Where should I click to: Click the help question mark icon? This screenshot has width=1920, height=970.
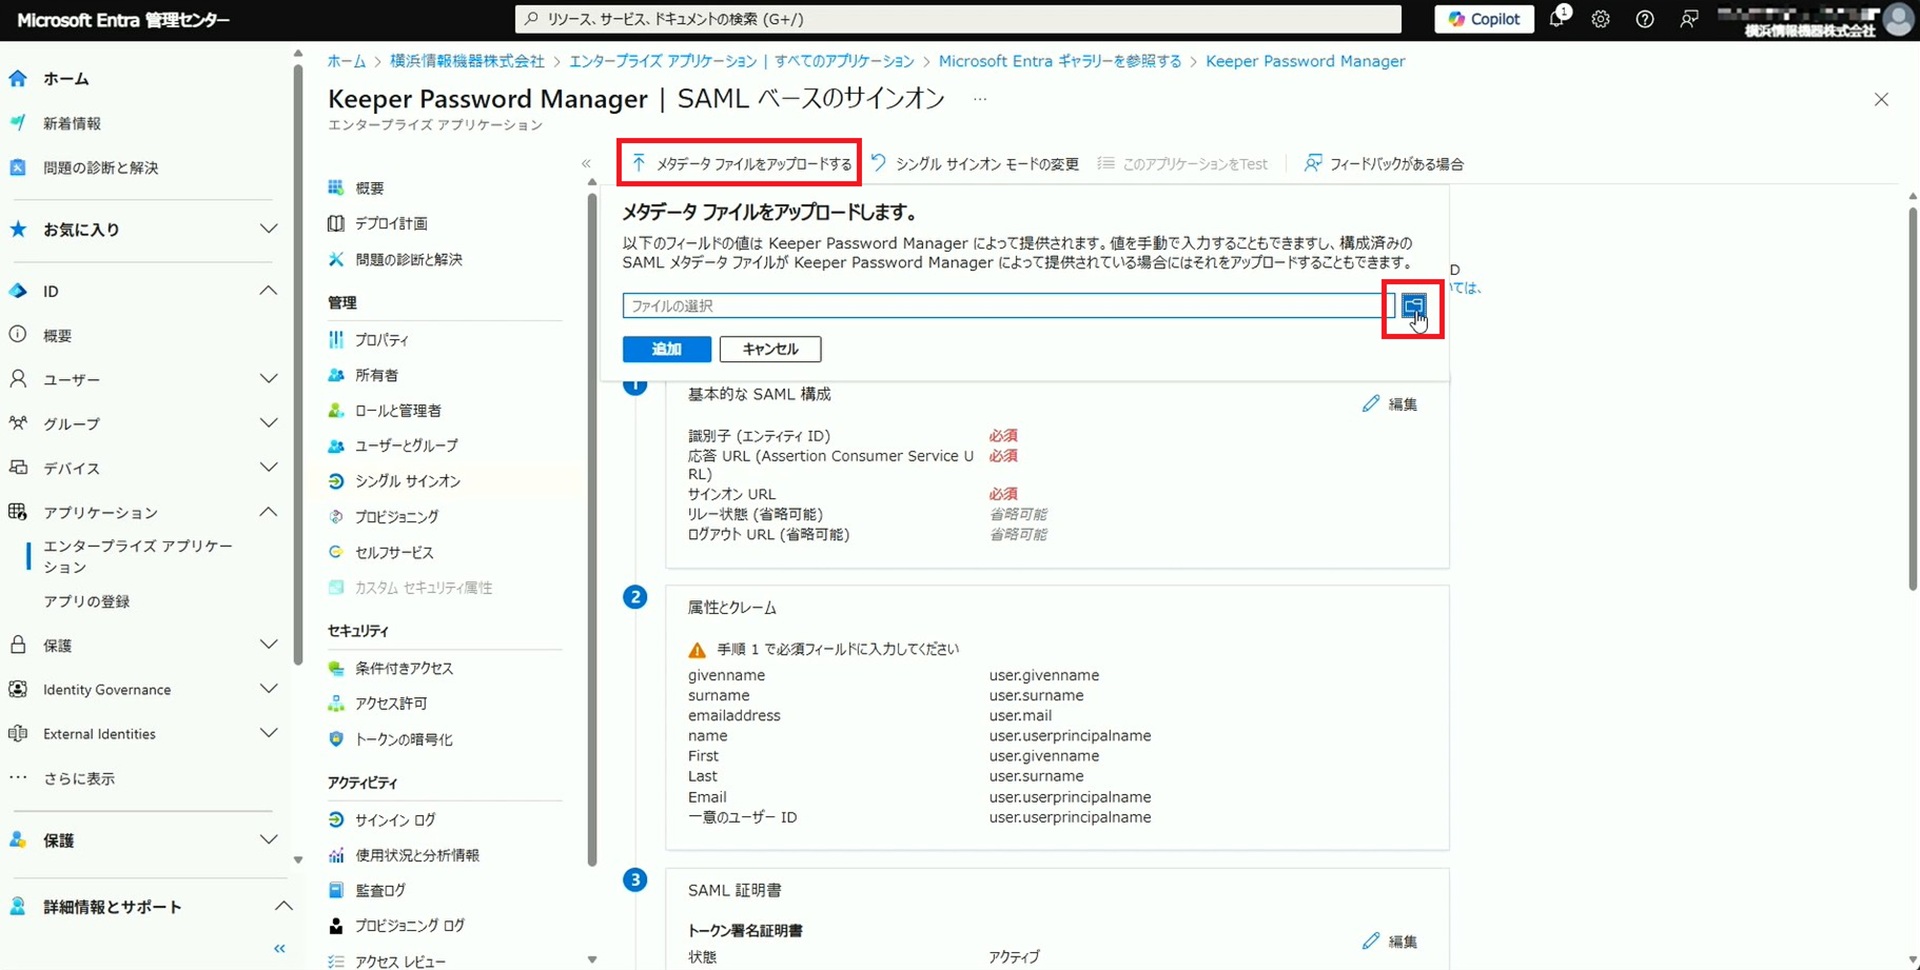tap(1644, 19)
